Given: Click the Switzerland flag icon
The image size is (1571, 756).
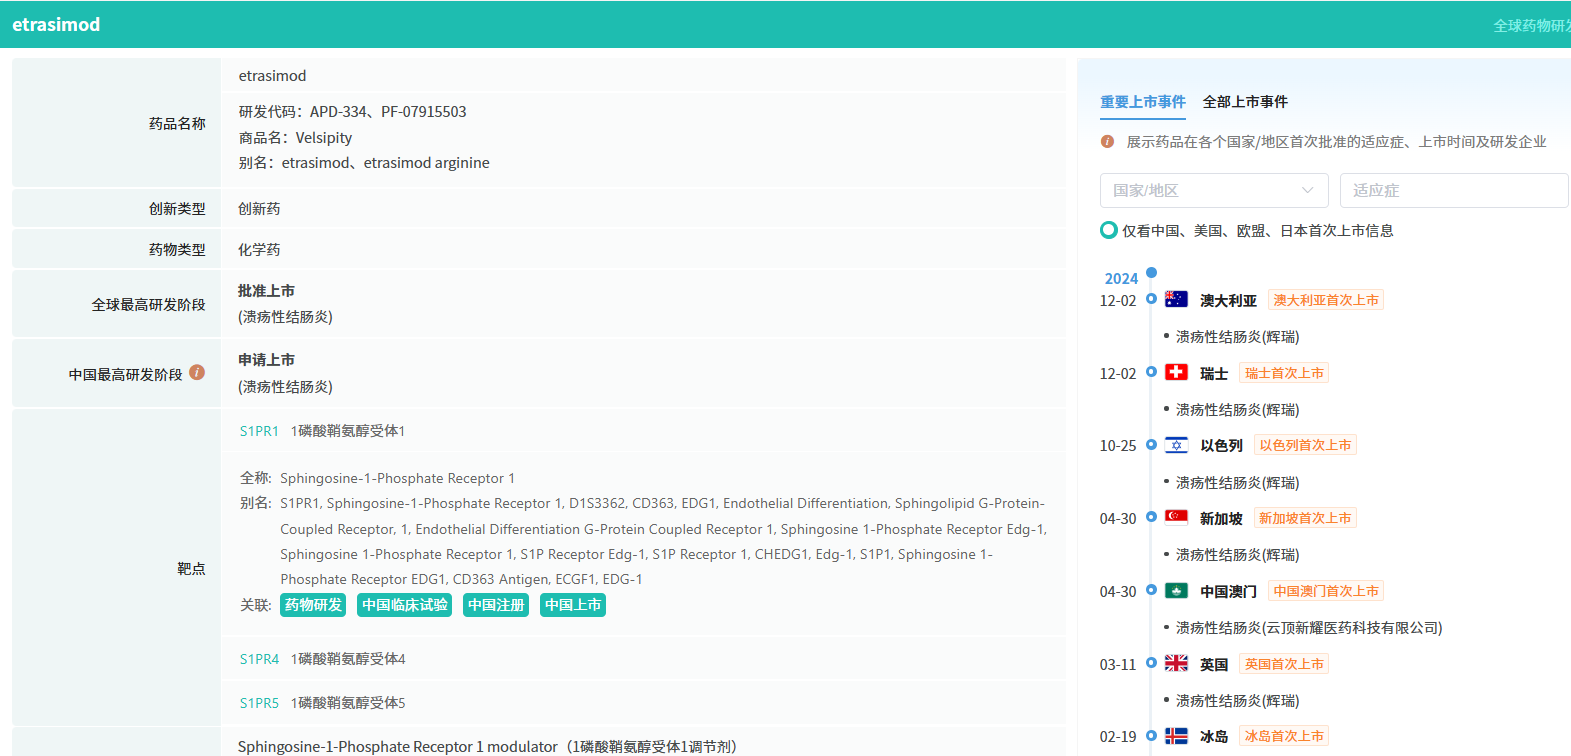Looking at the screenshot, I should (1176, 372).
